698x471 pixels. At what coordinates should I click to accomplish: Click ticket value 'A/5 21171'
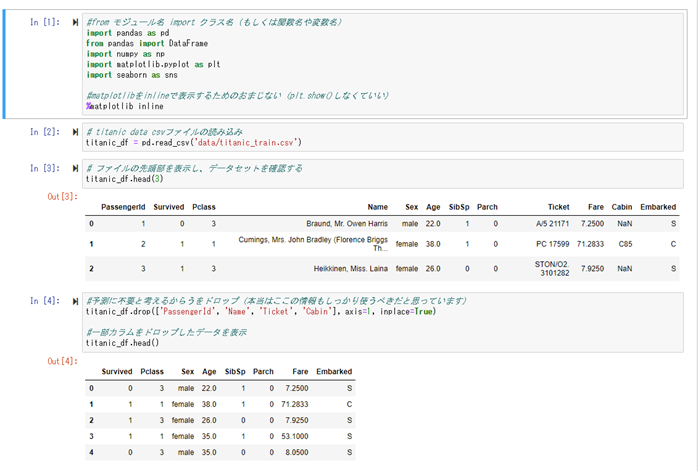[x=552, y=223]
